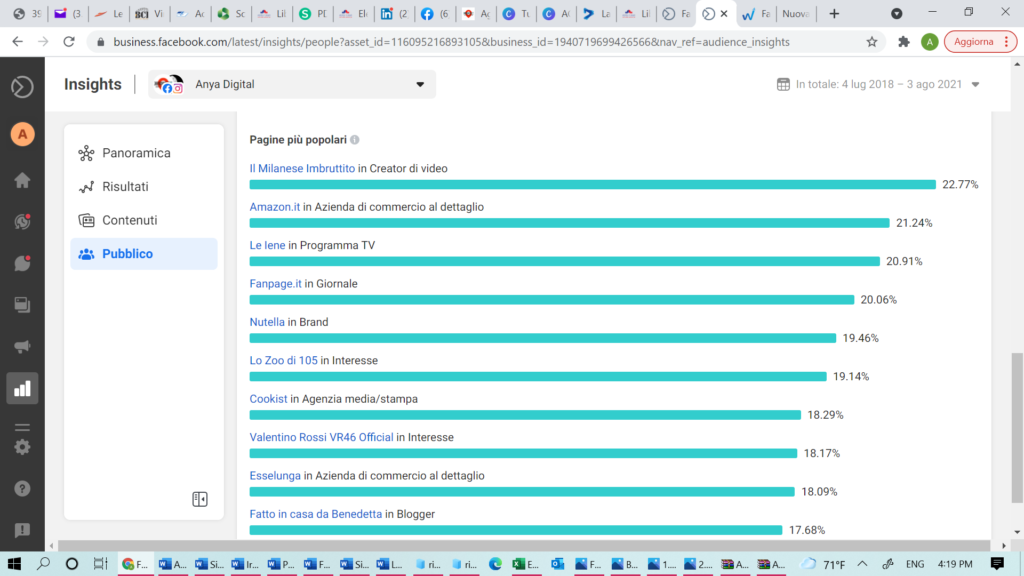Click Chrome profile avatar 'A'

pos(929,42)
